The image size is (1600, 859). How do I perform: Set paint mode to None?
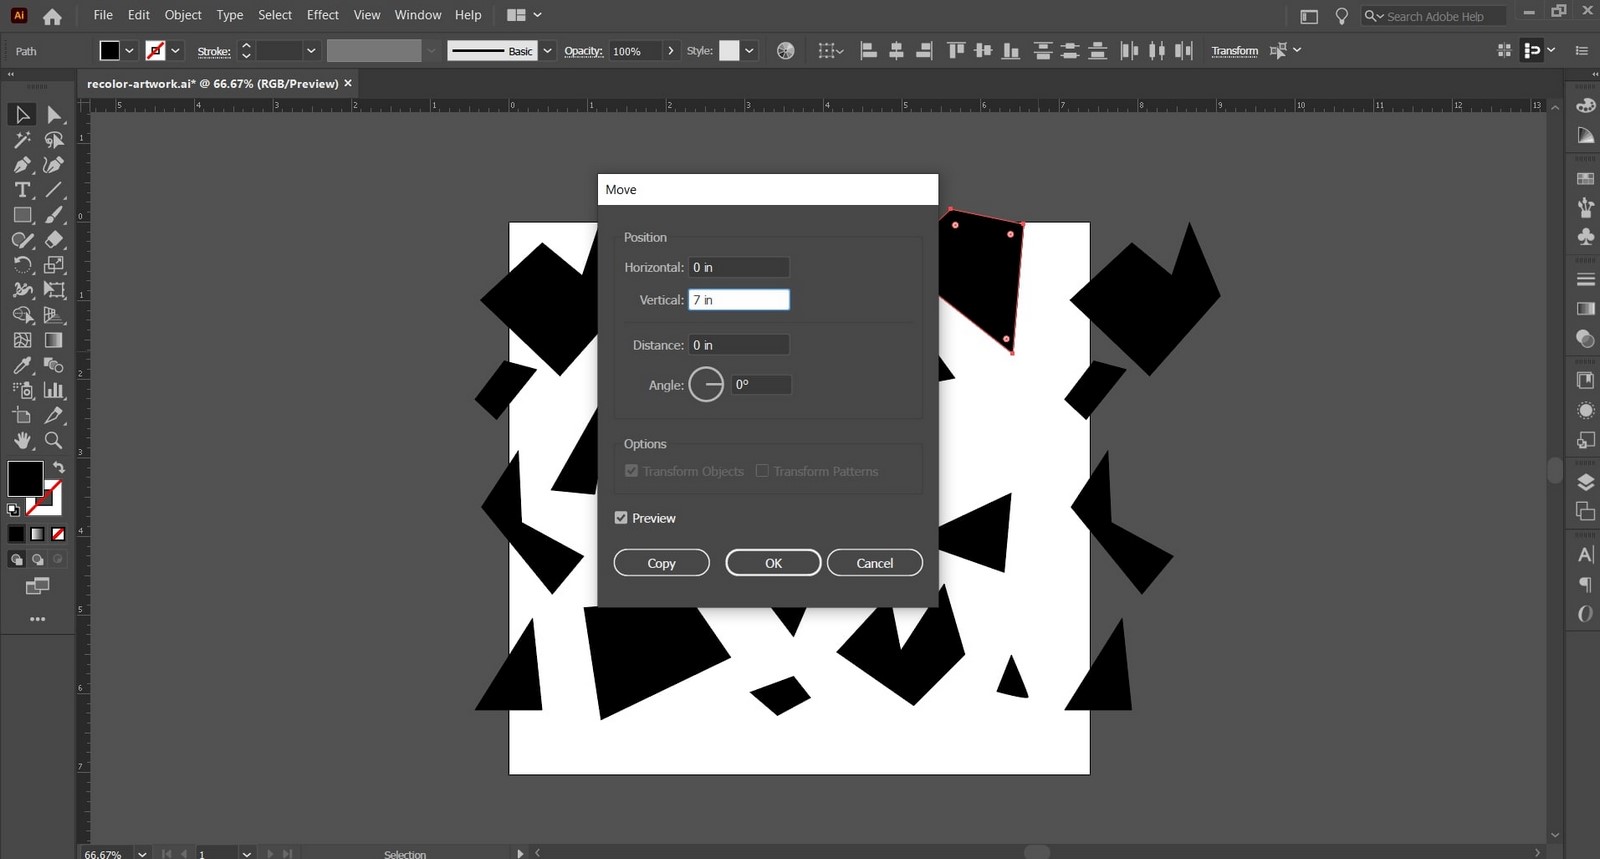point(58,534)
